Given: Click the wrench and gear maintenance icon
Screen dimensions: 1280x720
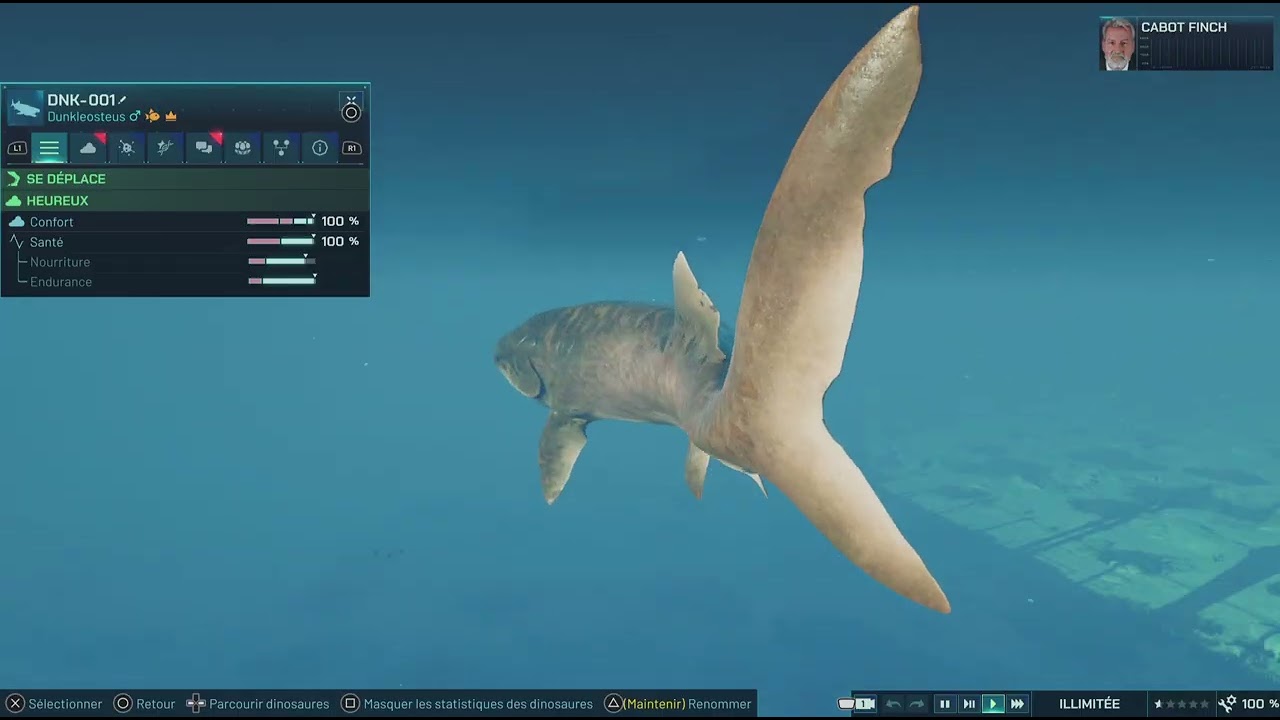Looking at the screenshot, I should (1227, 704).
